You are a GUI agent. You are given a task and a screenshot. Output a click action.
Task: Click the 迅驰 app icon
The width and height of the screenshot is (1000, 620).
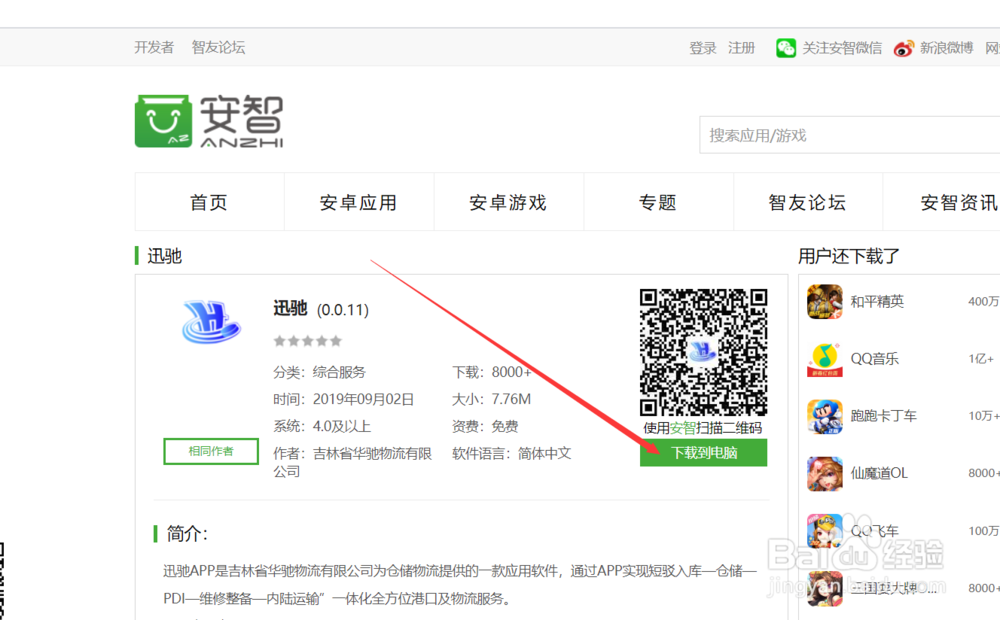click(211, 322)
